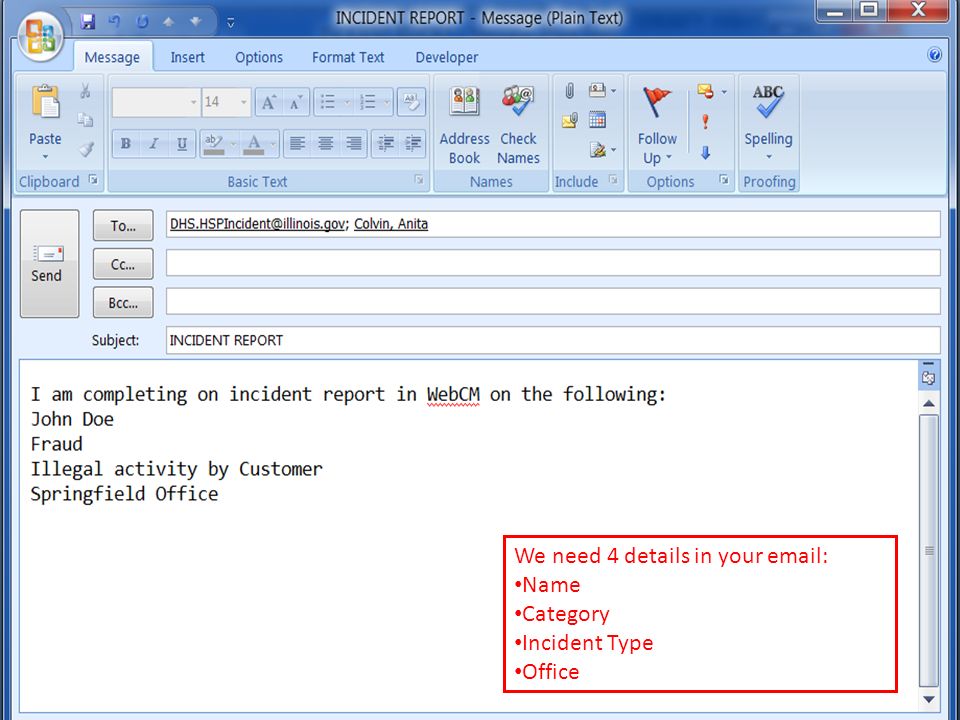Click the Cc... button
Screen dimensions: 960x720
tap(123, 264)
